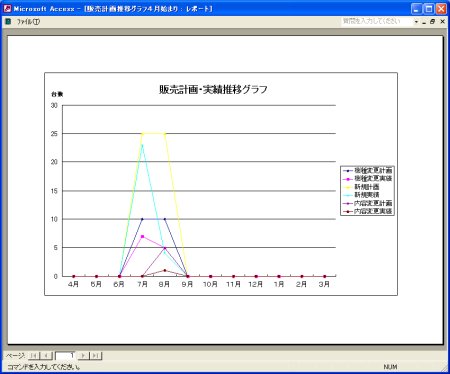Select the magenta 機種変更実績 legend entry
The width and height of the screenshot is (450, 374).
[368, 178]
